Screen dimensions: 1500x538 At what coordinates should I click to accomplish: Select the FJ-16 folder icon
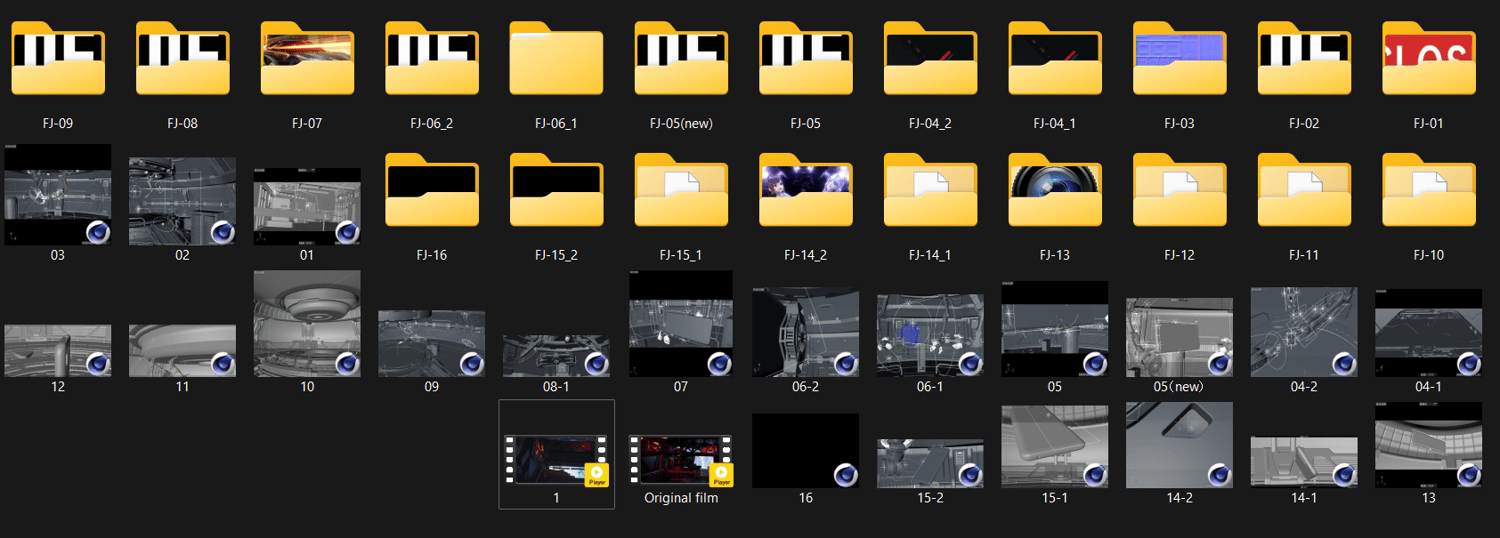coord(432,190)
